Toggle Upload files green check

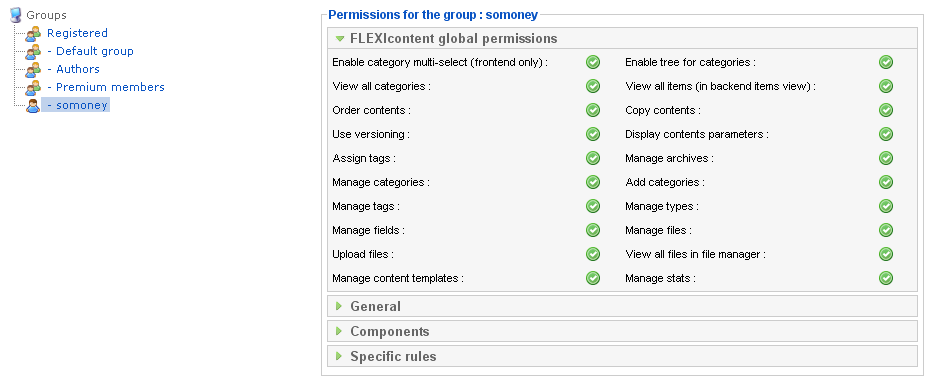coord(593,254)
